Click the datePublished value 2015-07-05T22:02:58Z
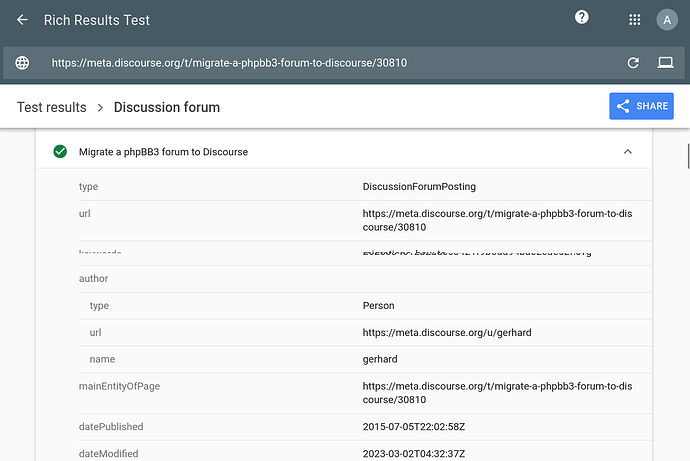This screenshot has height=461, width=690. [414, 427]
